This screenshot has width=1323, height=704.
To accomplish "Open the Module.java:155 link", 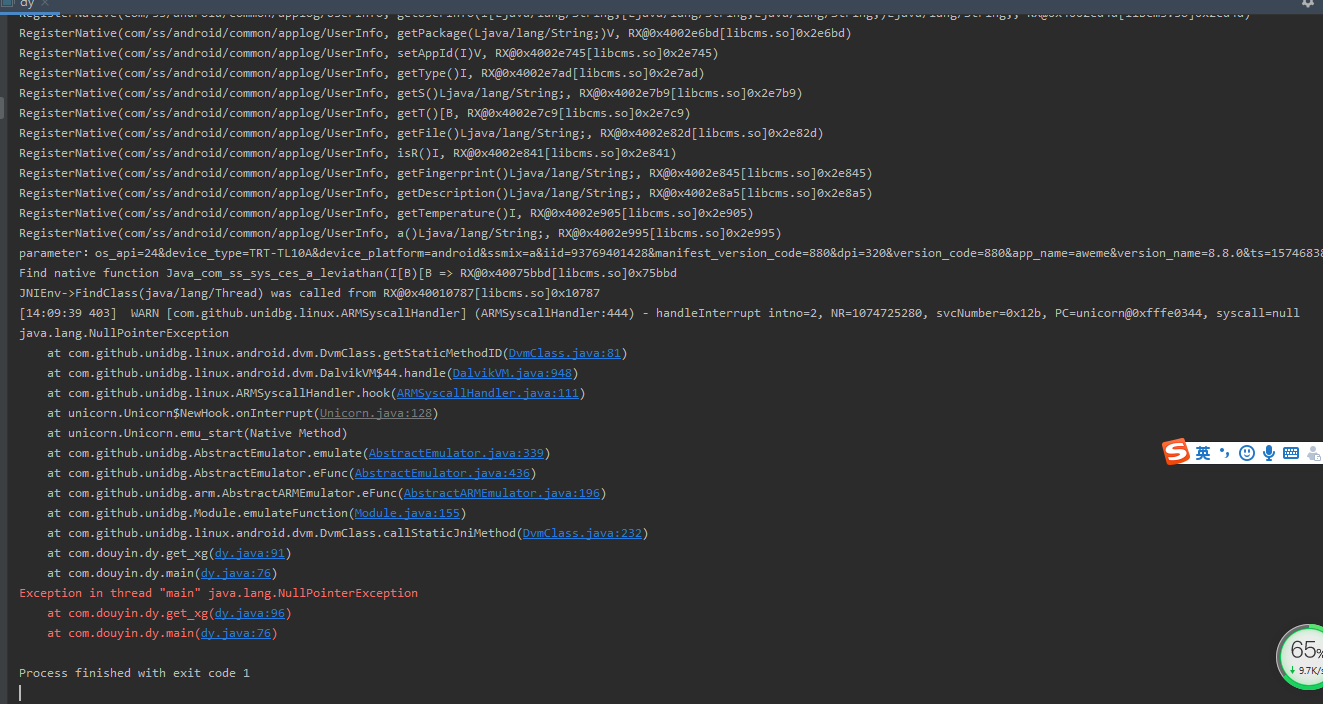I will click(407, 513).
